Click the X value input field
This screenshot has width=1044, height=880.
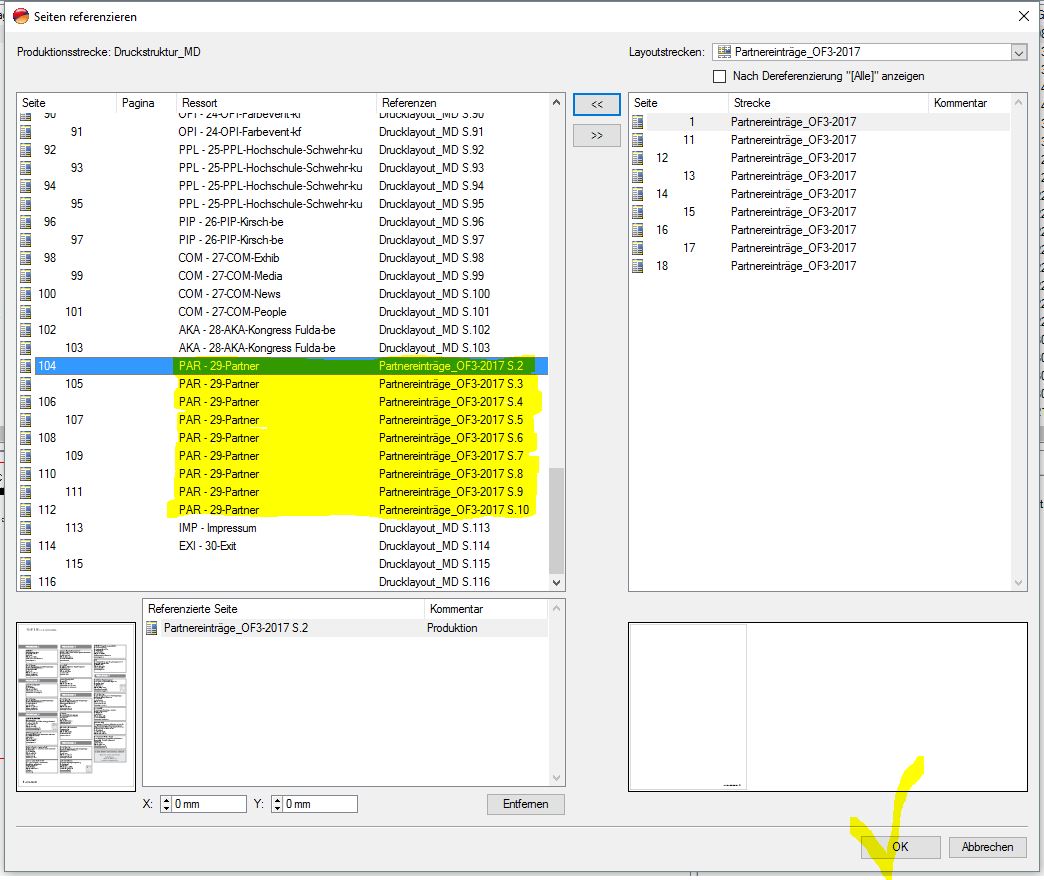(x=208, y=804)
